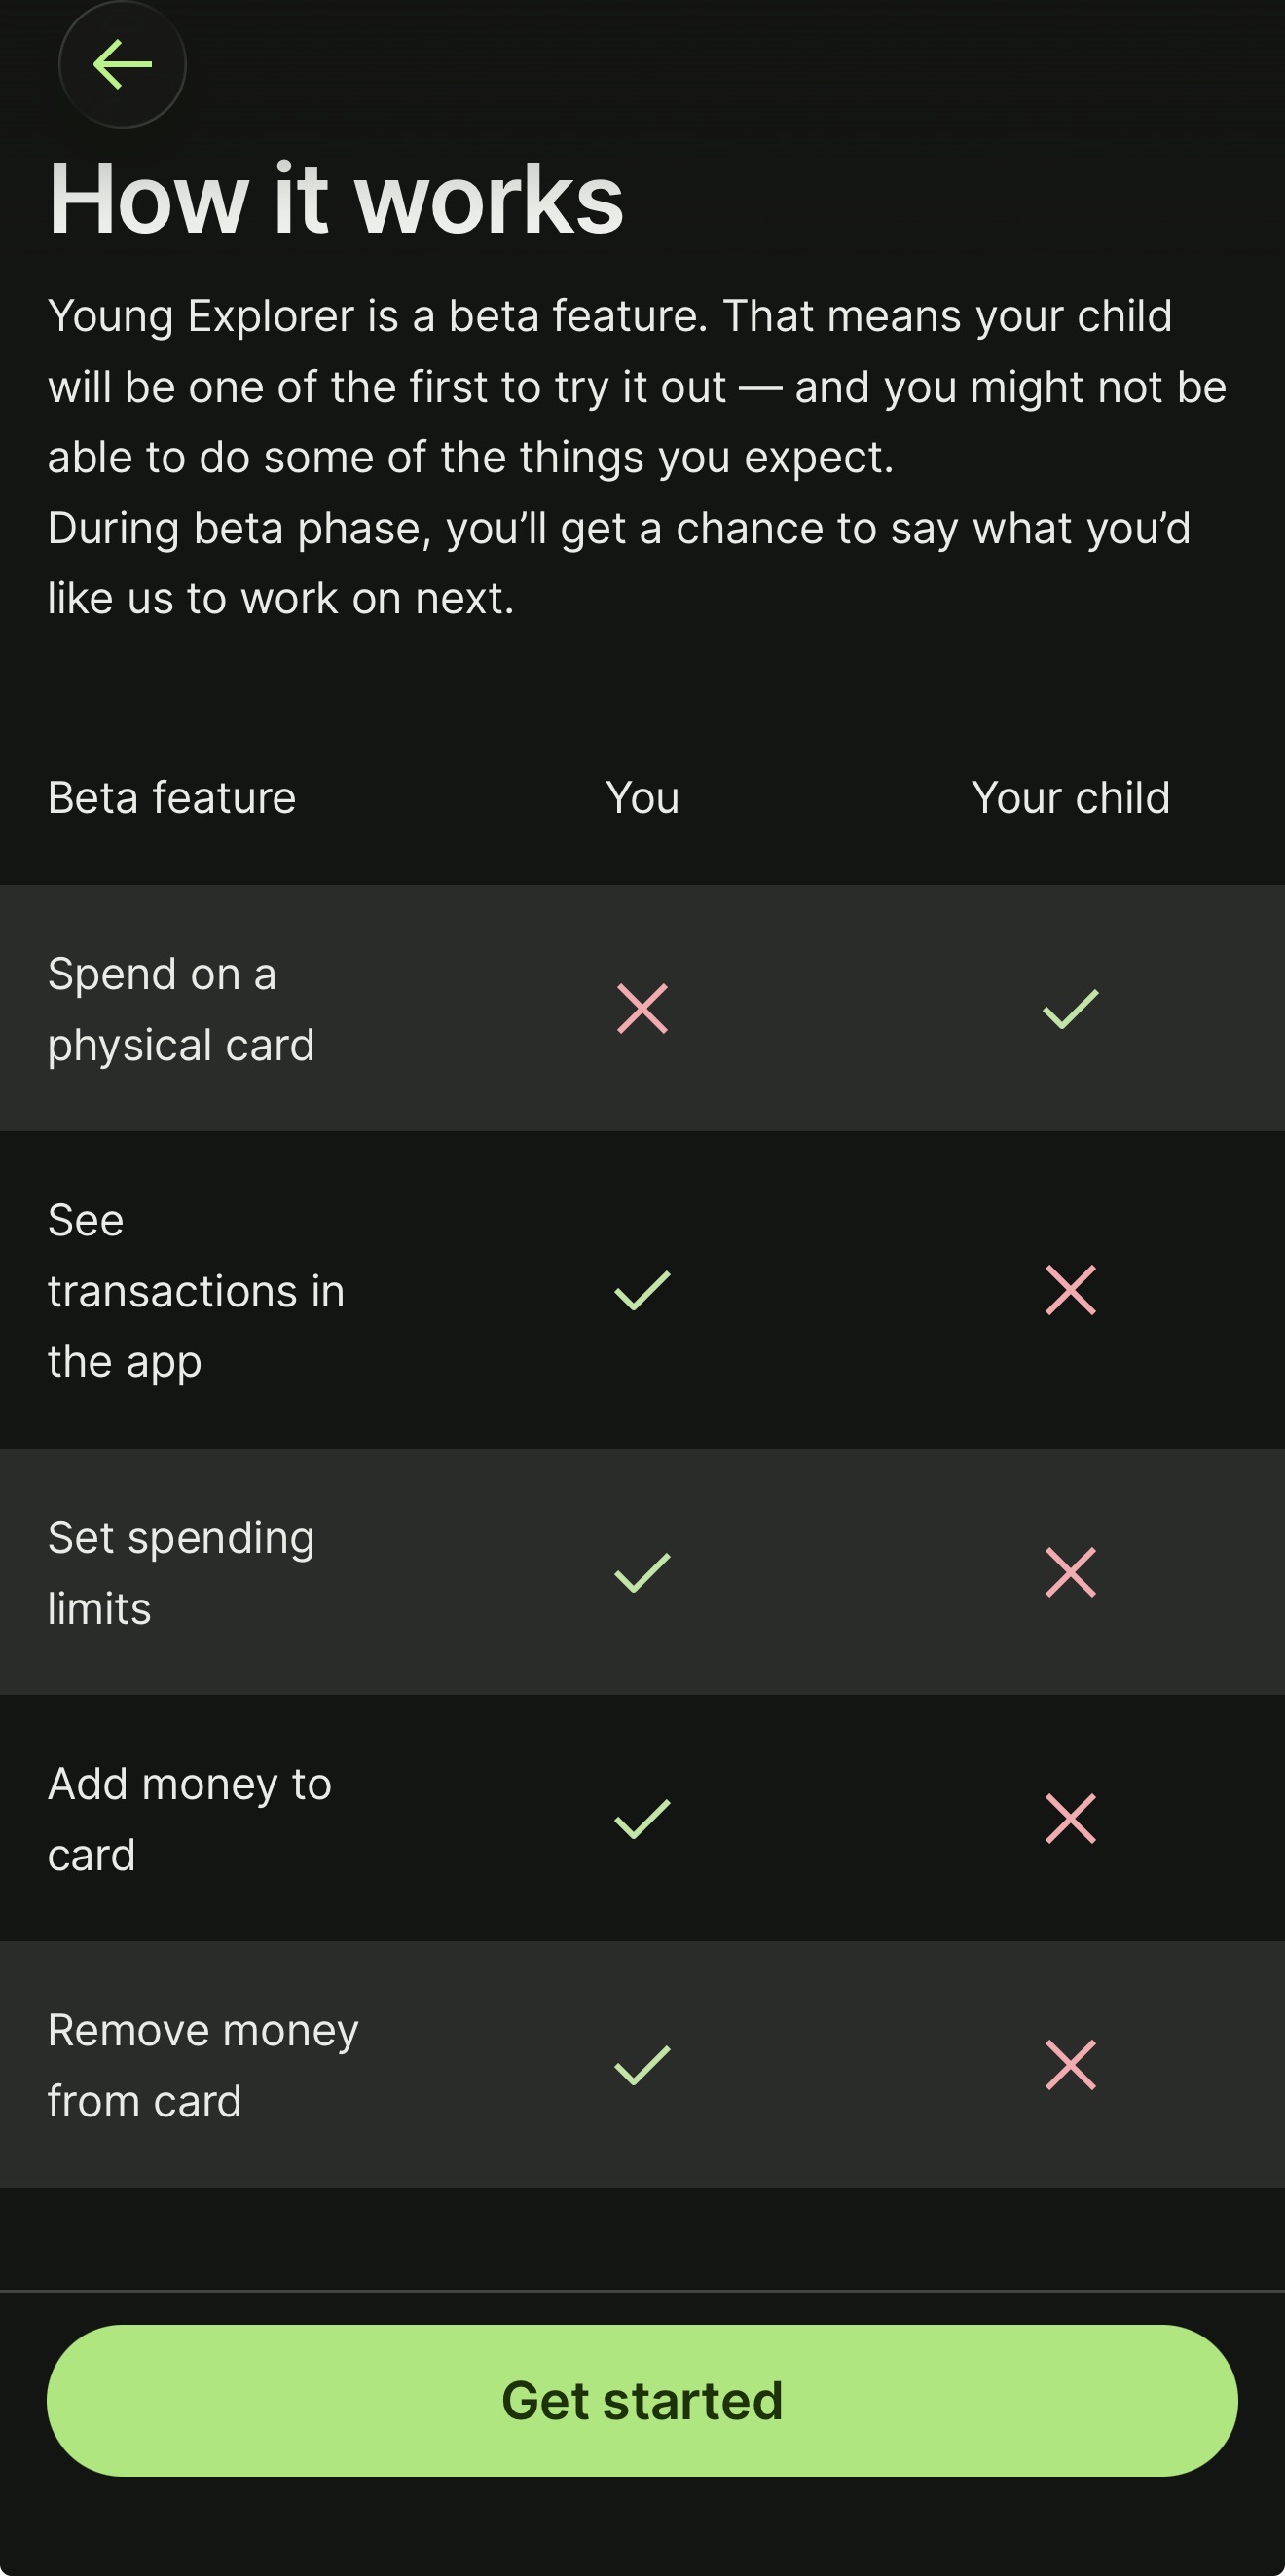Click the You checkmark for Remove money
Screen dimensions: 1285x2576
pos(642,2065)
